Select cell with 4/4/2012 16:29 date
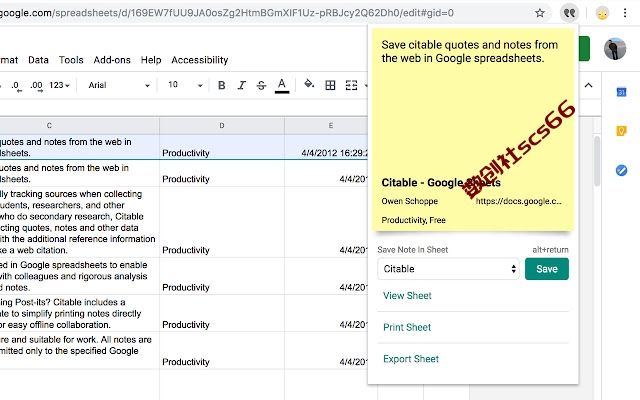Image resolution: width=640 pixels, height=400 pixels. [326, 147]
